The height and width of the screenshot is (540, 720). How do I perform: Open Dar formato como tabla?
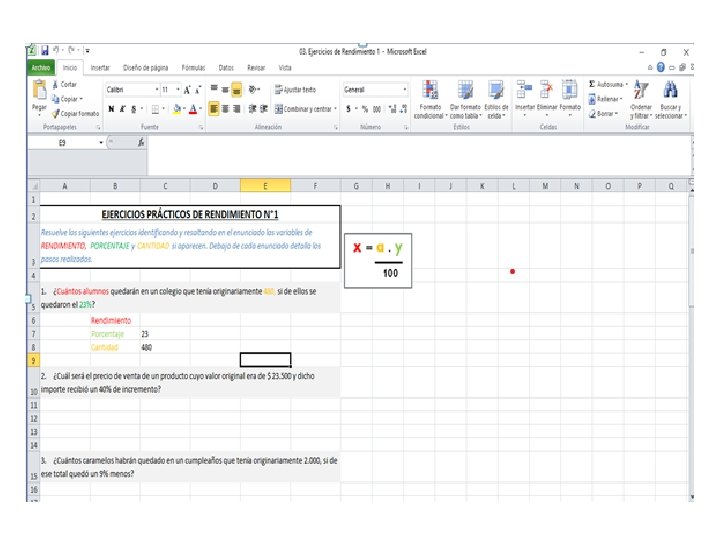coord(465,99)
